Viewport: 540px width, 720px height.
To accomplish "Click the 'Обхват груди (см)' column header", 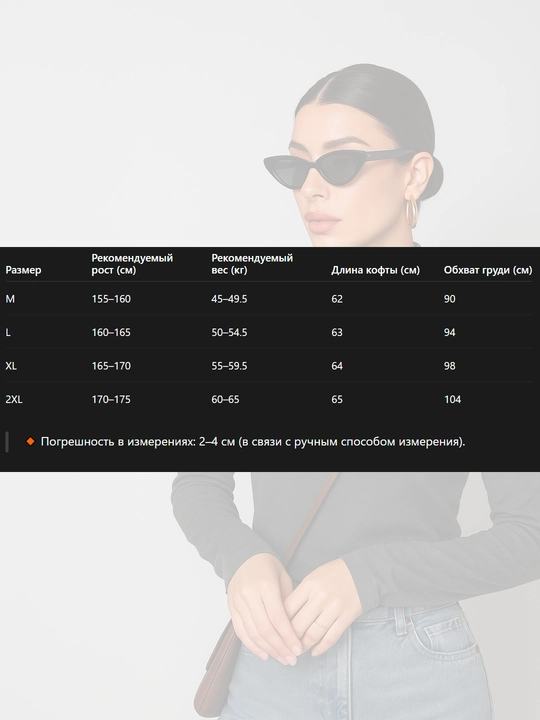I will [488, 270].
